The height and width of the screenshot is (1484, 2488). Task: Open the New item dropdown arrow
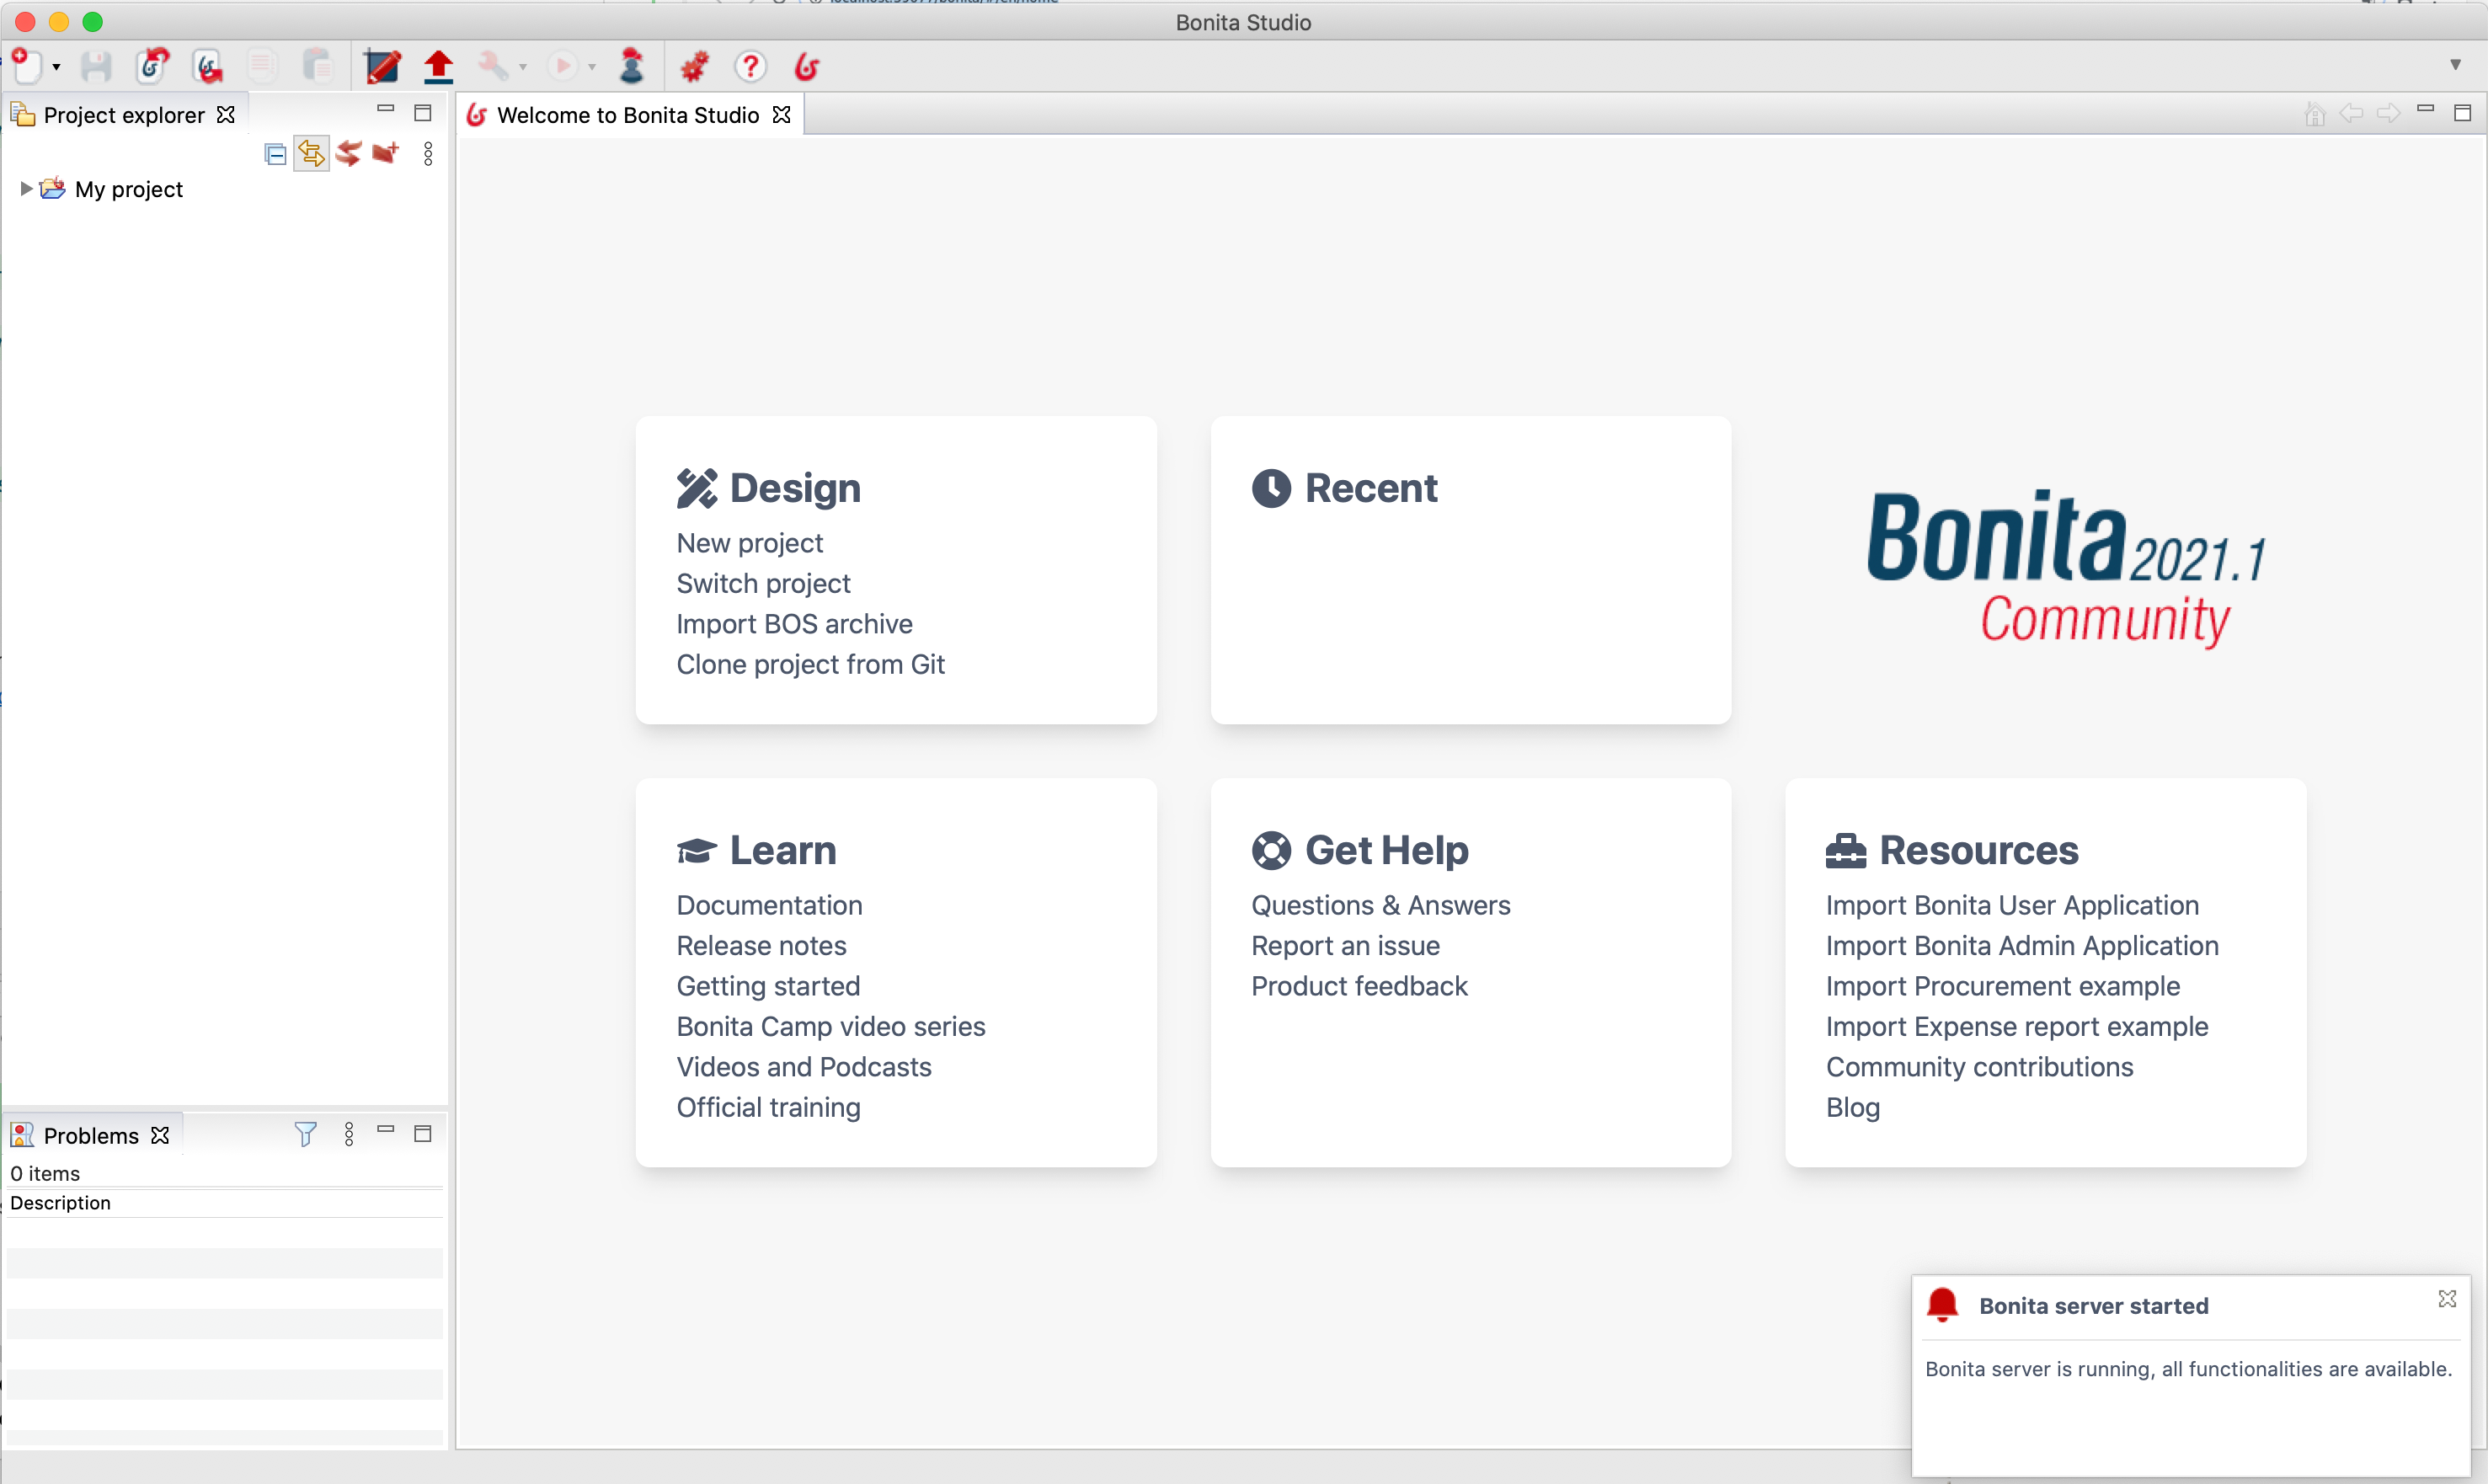(56, 67)
